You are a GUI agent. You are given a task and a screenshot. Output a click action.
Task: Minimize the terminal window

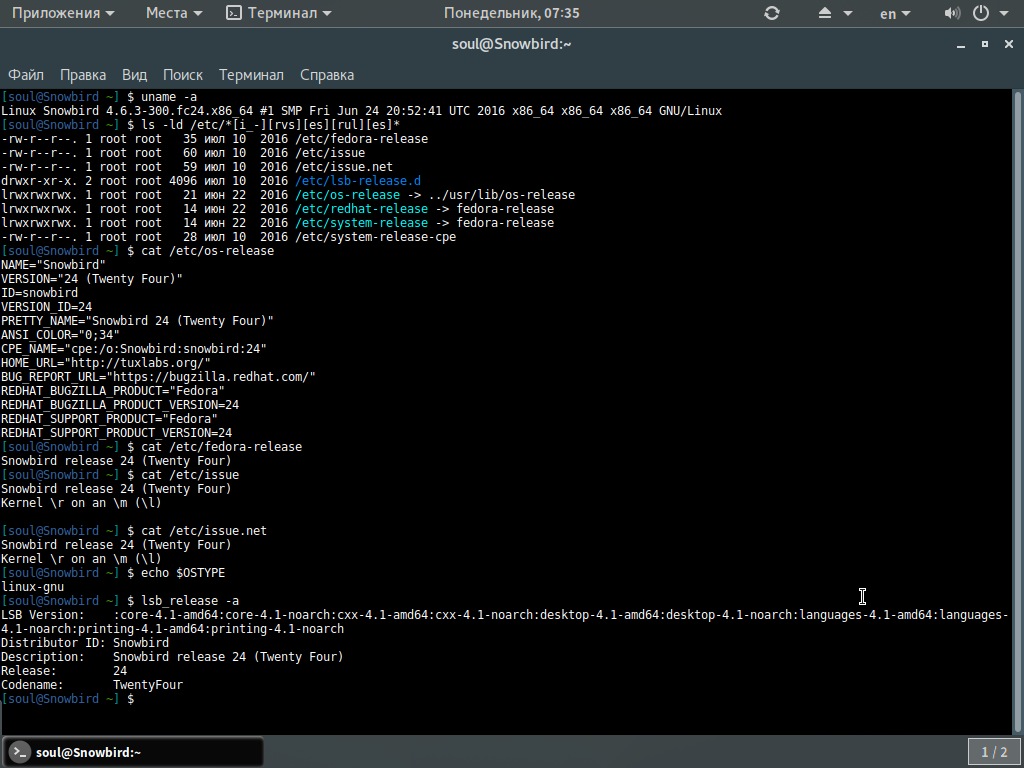click(961, 44)
